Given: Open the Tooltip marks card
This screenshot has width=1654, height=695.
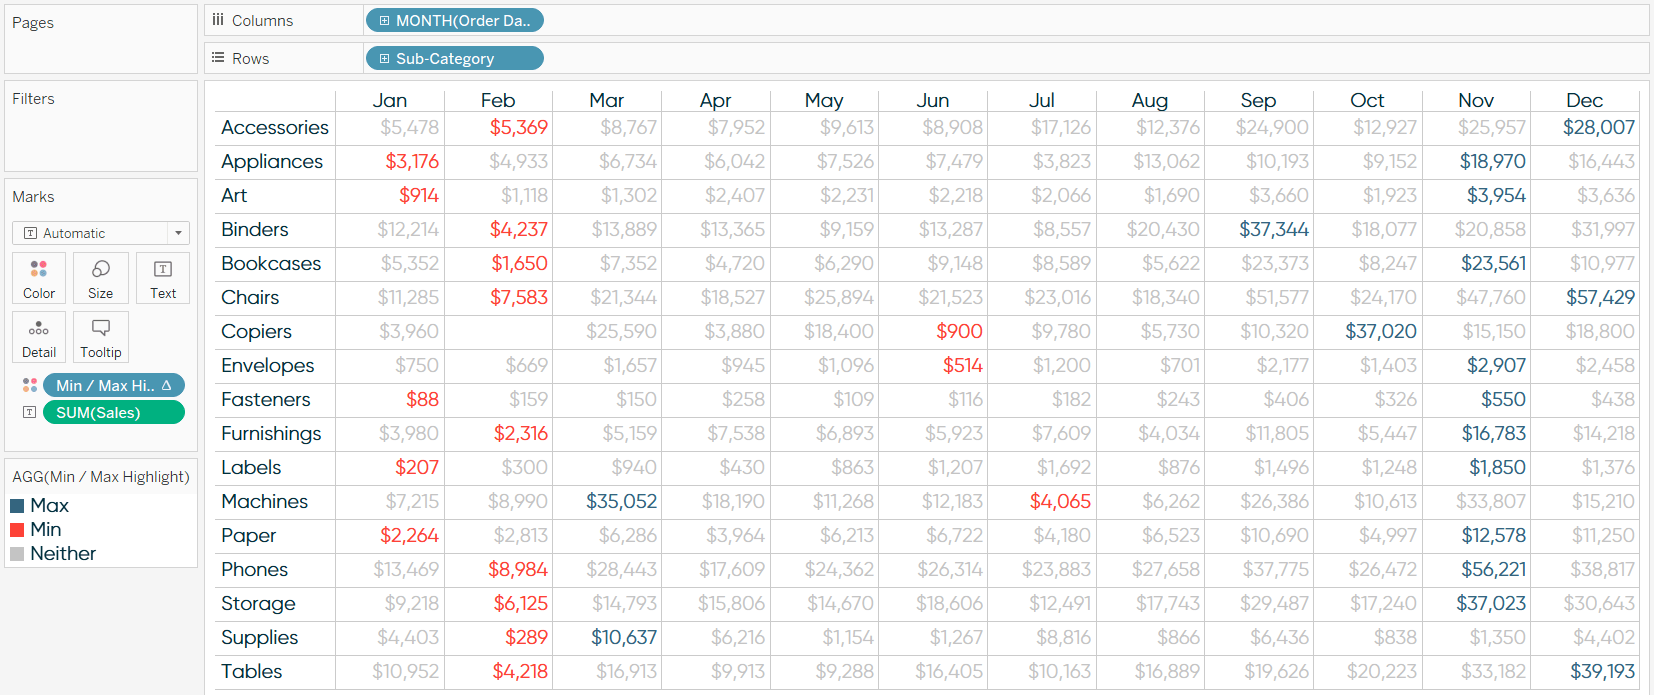Looking at the screenshot, I should tap(101, 337).
